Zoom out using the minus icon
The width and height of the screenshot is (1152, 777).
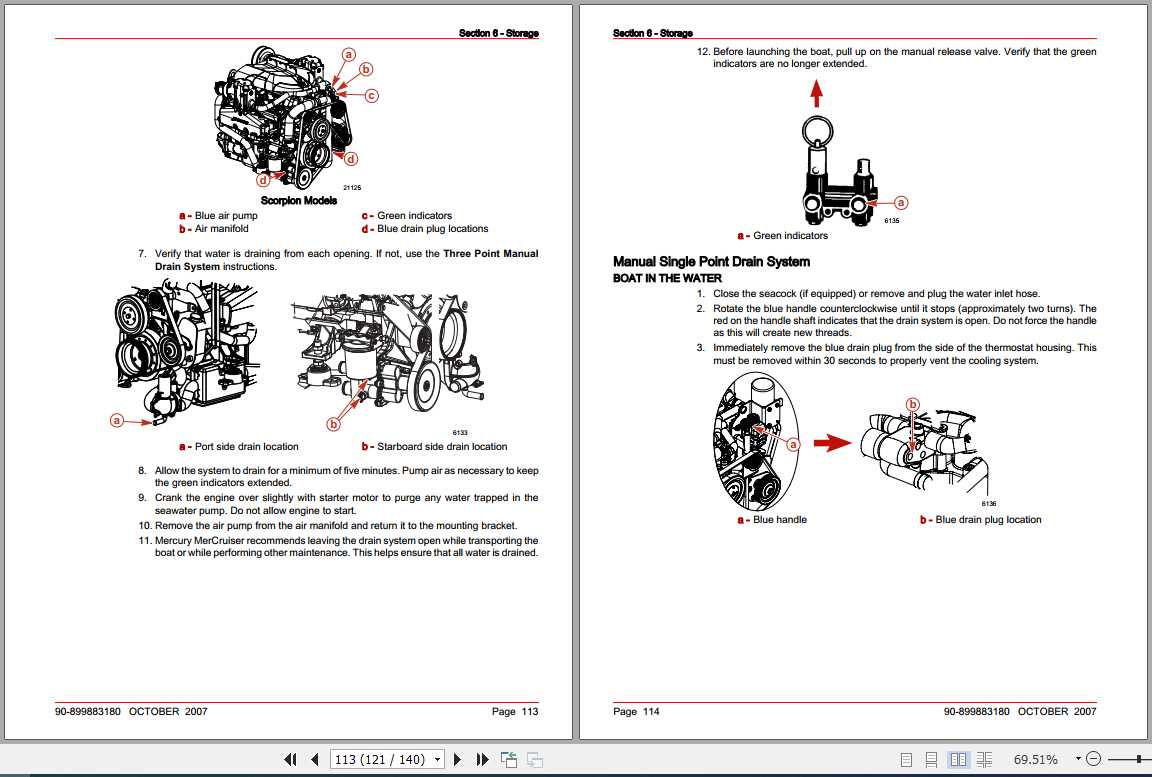[1092, 759]
